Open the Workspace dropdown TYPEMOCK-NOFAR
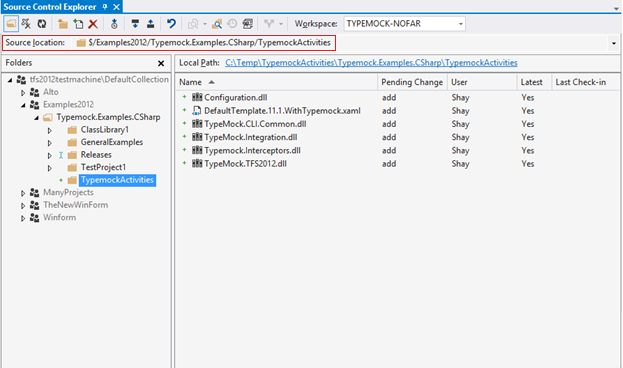The height and width of the screenshot is (368, 623). pos(404,24)
